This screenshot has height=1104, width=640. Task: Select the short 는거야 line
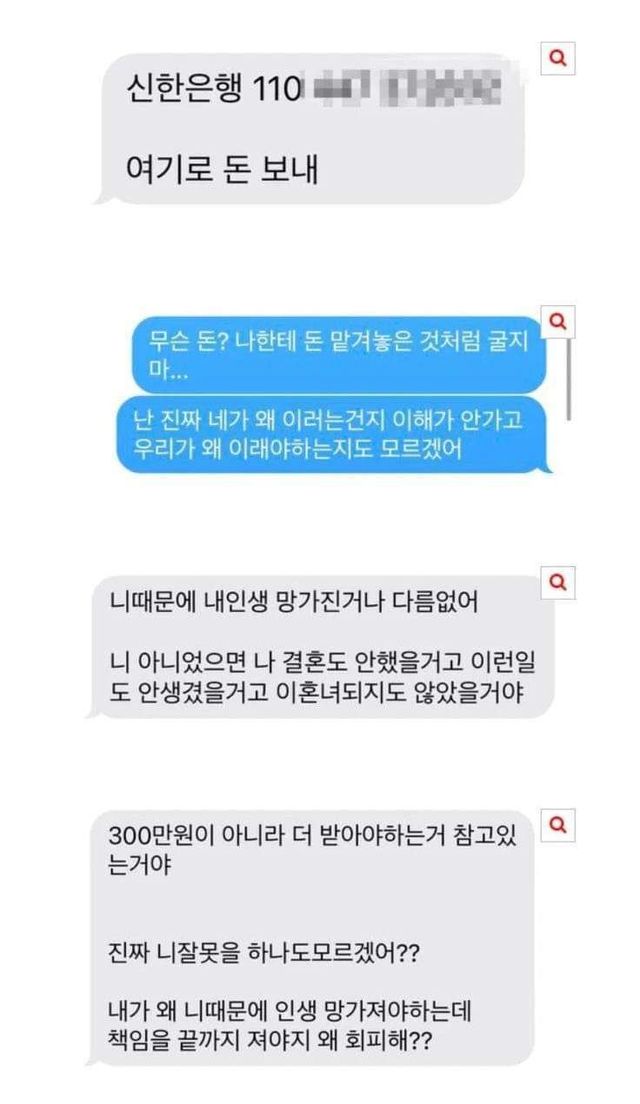point(139,865)
